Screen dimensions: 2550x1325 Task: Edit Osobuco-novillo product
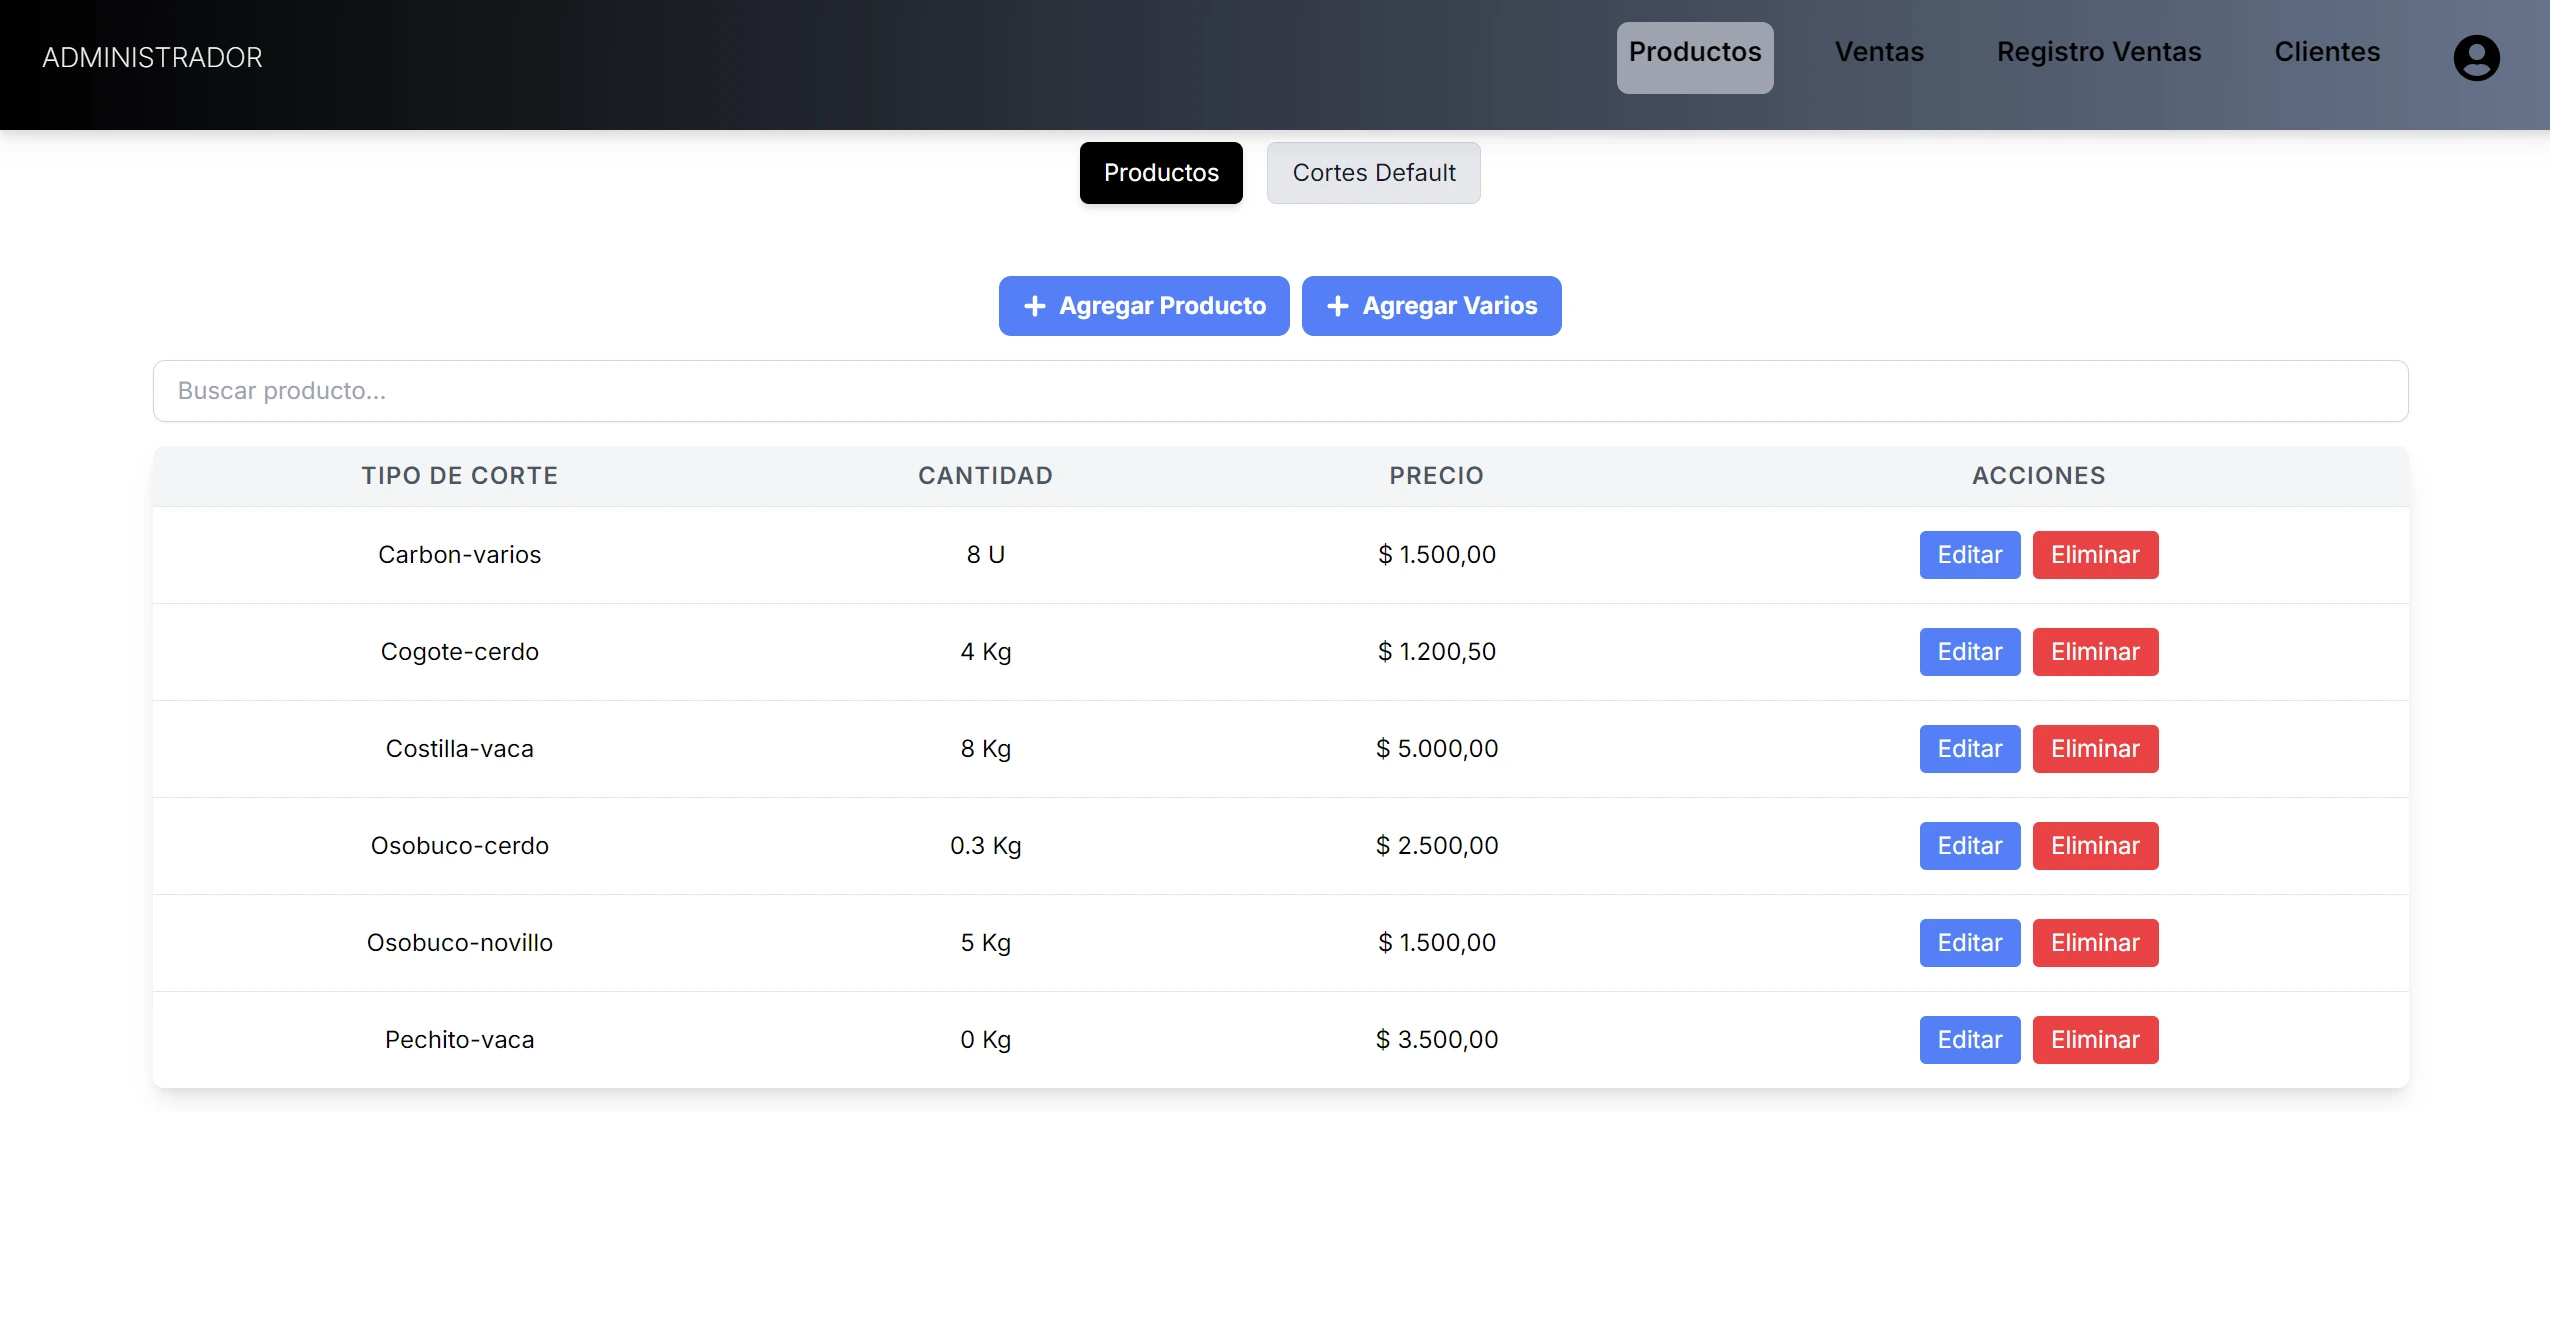(1970, 943)
